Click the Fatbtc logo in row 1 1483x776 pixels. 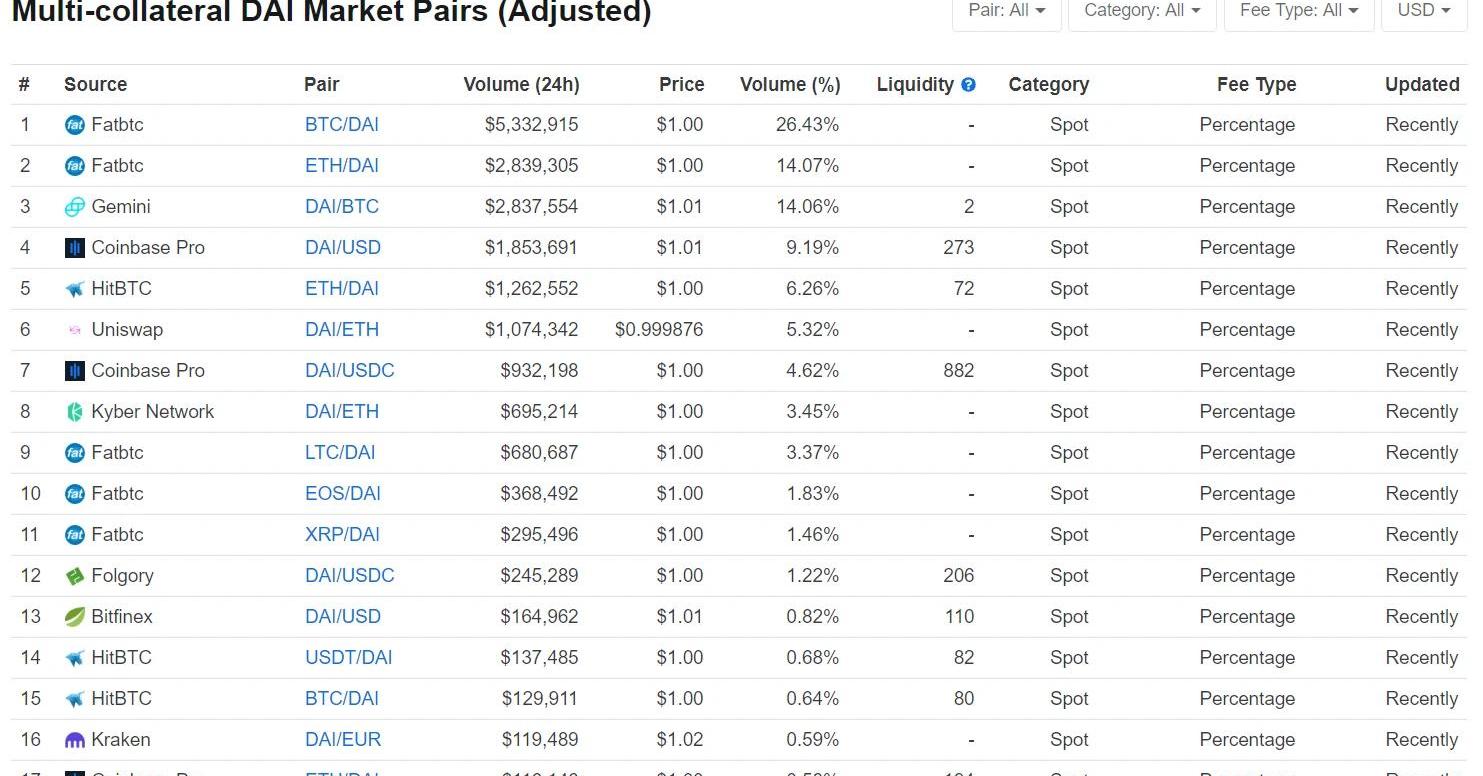tap(75, 125)
